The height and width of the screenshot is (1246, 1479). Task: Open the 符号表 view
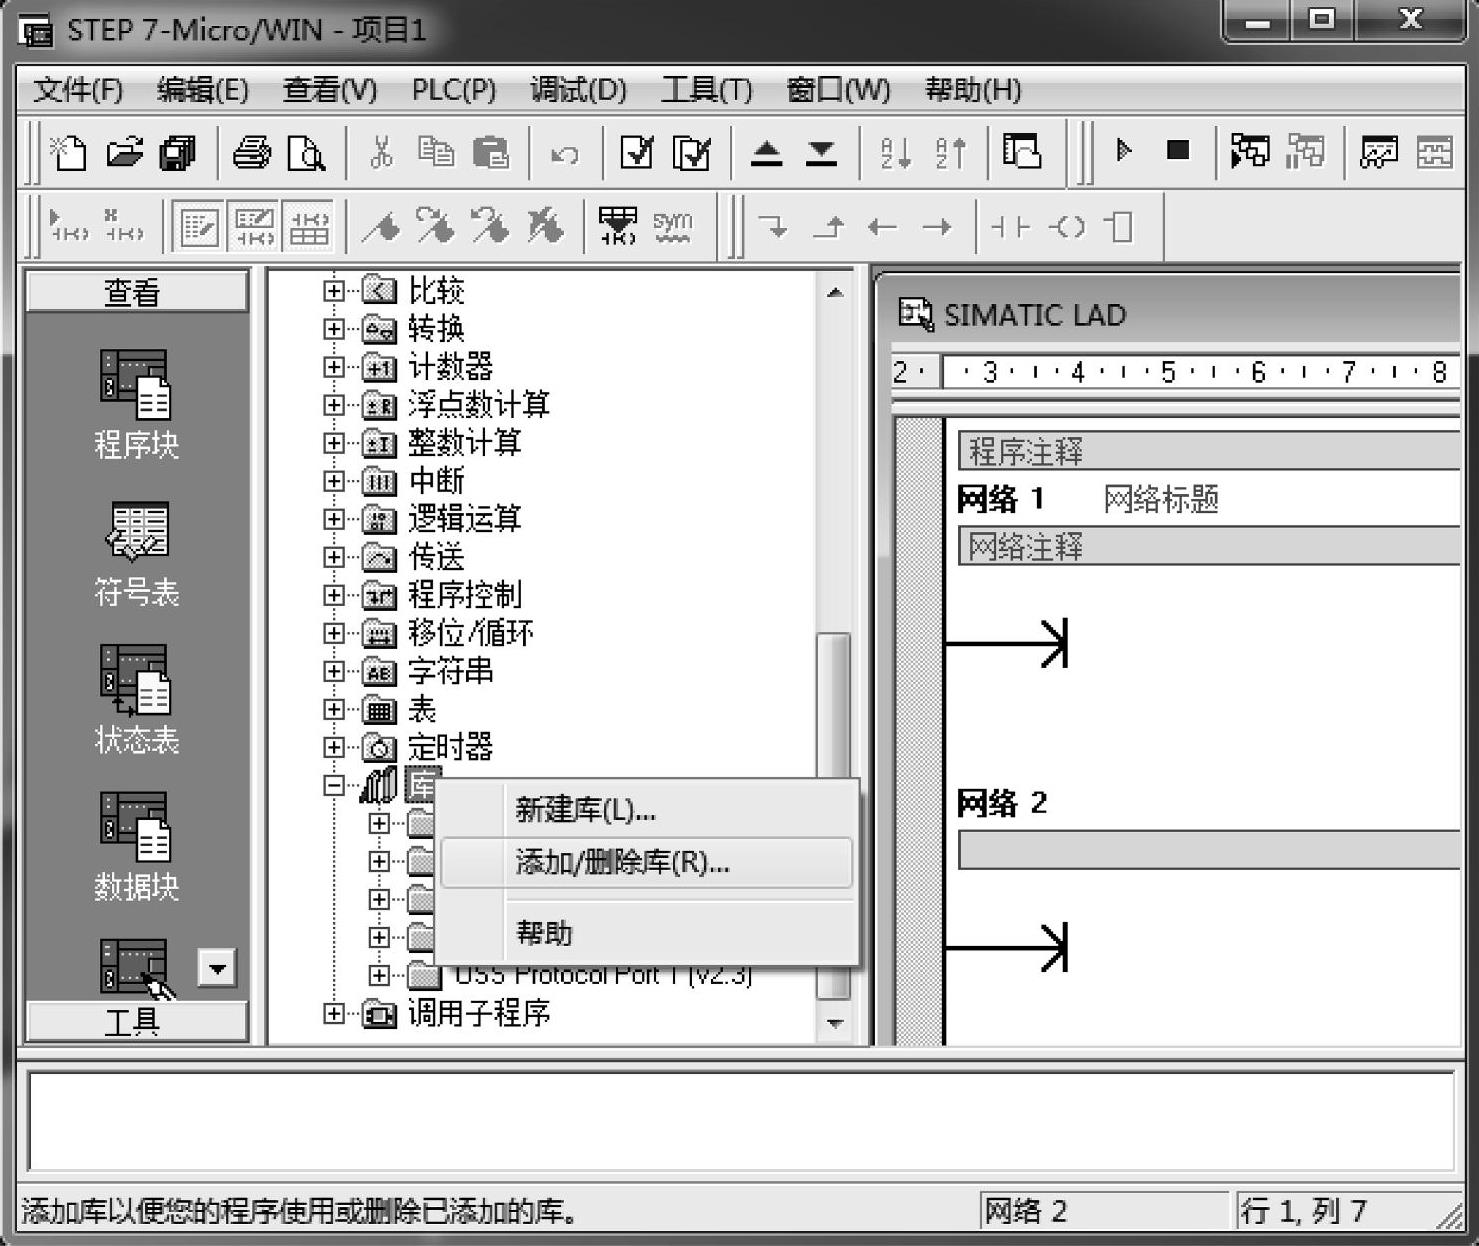tap(136, 555)
